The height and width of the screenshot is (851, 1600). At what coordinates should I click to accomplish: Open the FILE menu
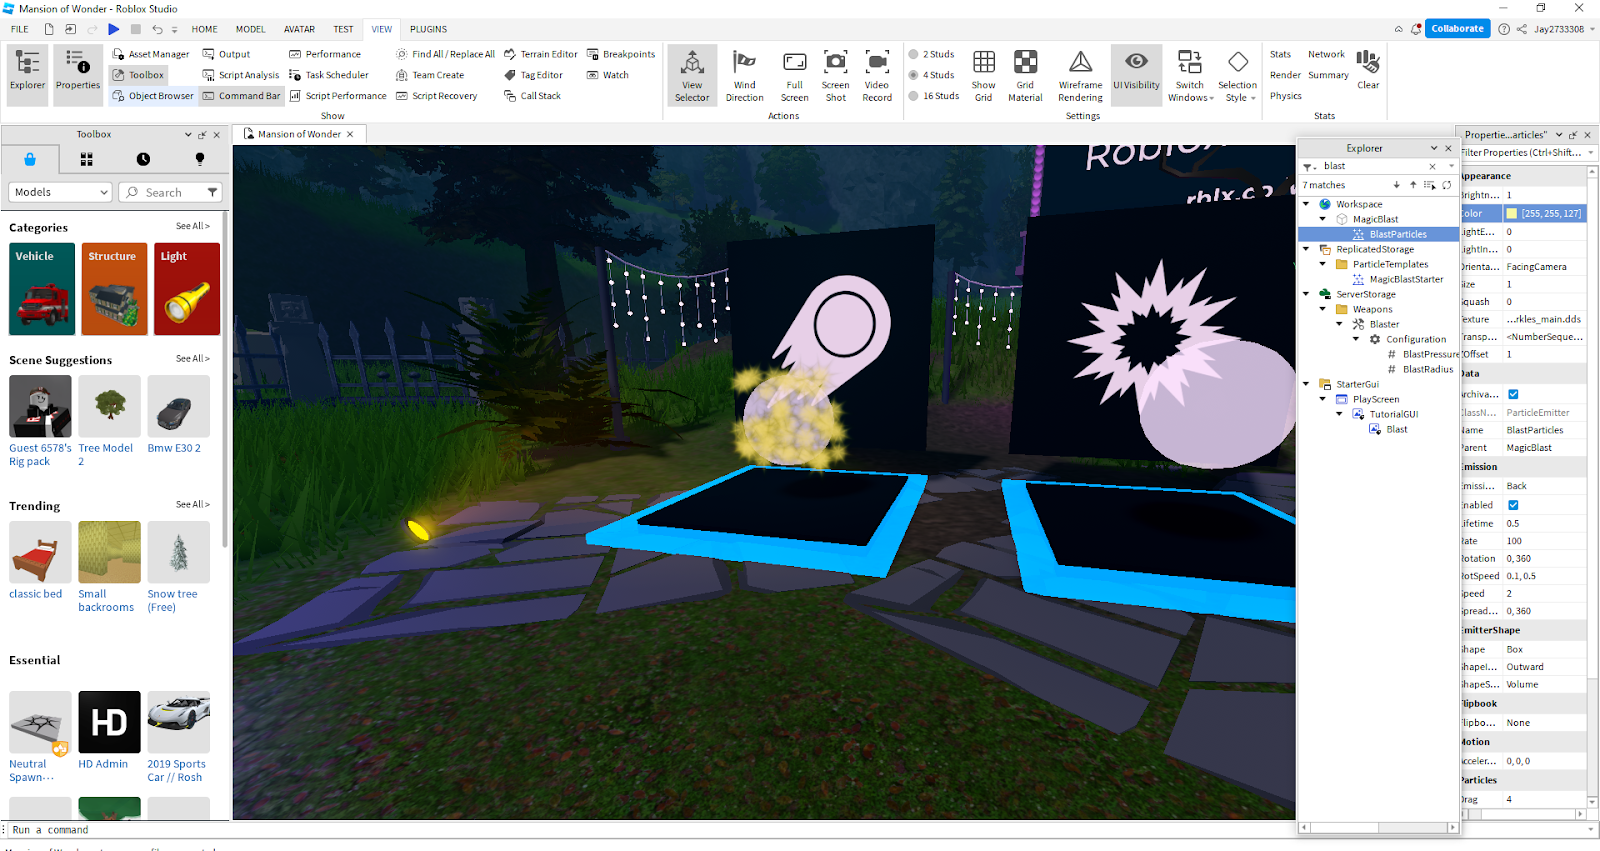pos(20,29)
